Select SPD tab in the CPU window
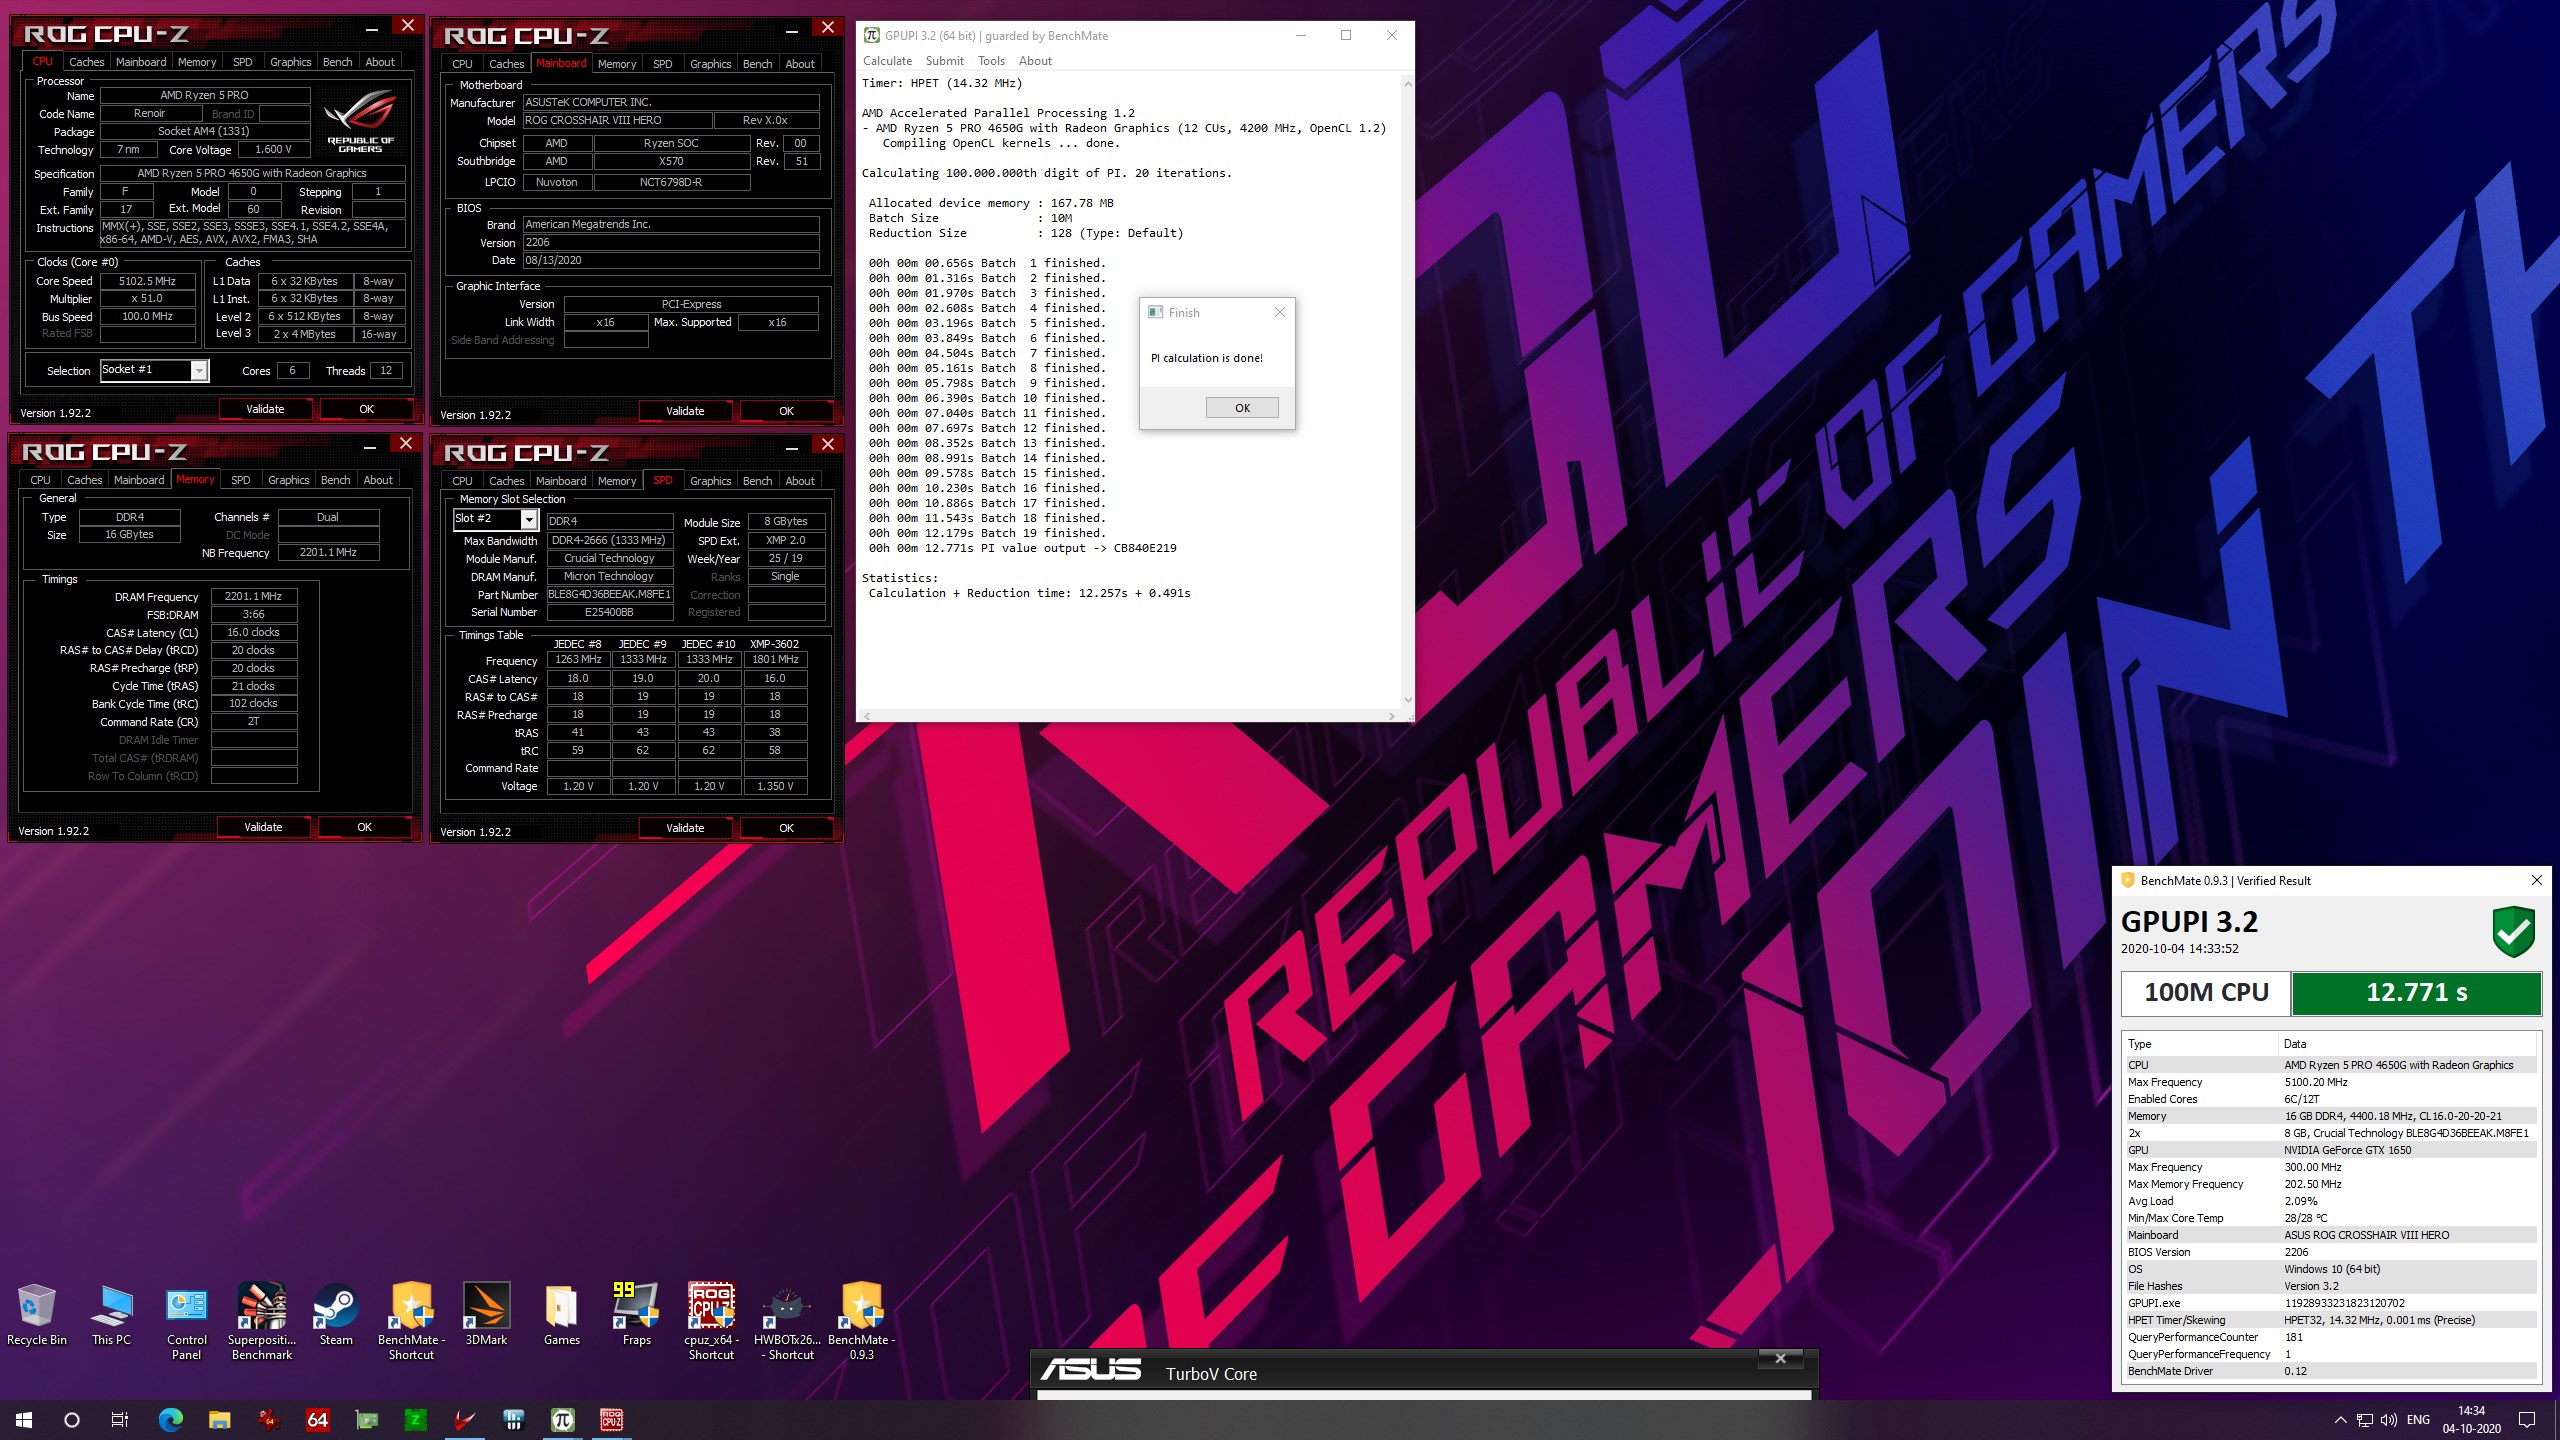Screen dimensions: 2560x1440 242,62
